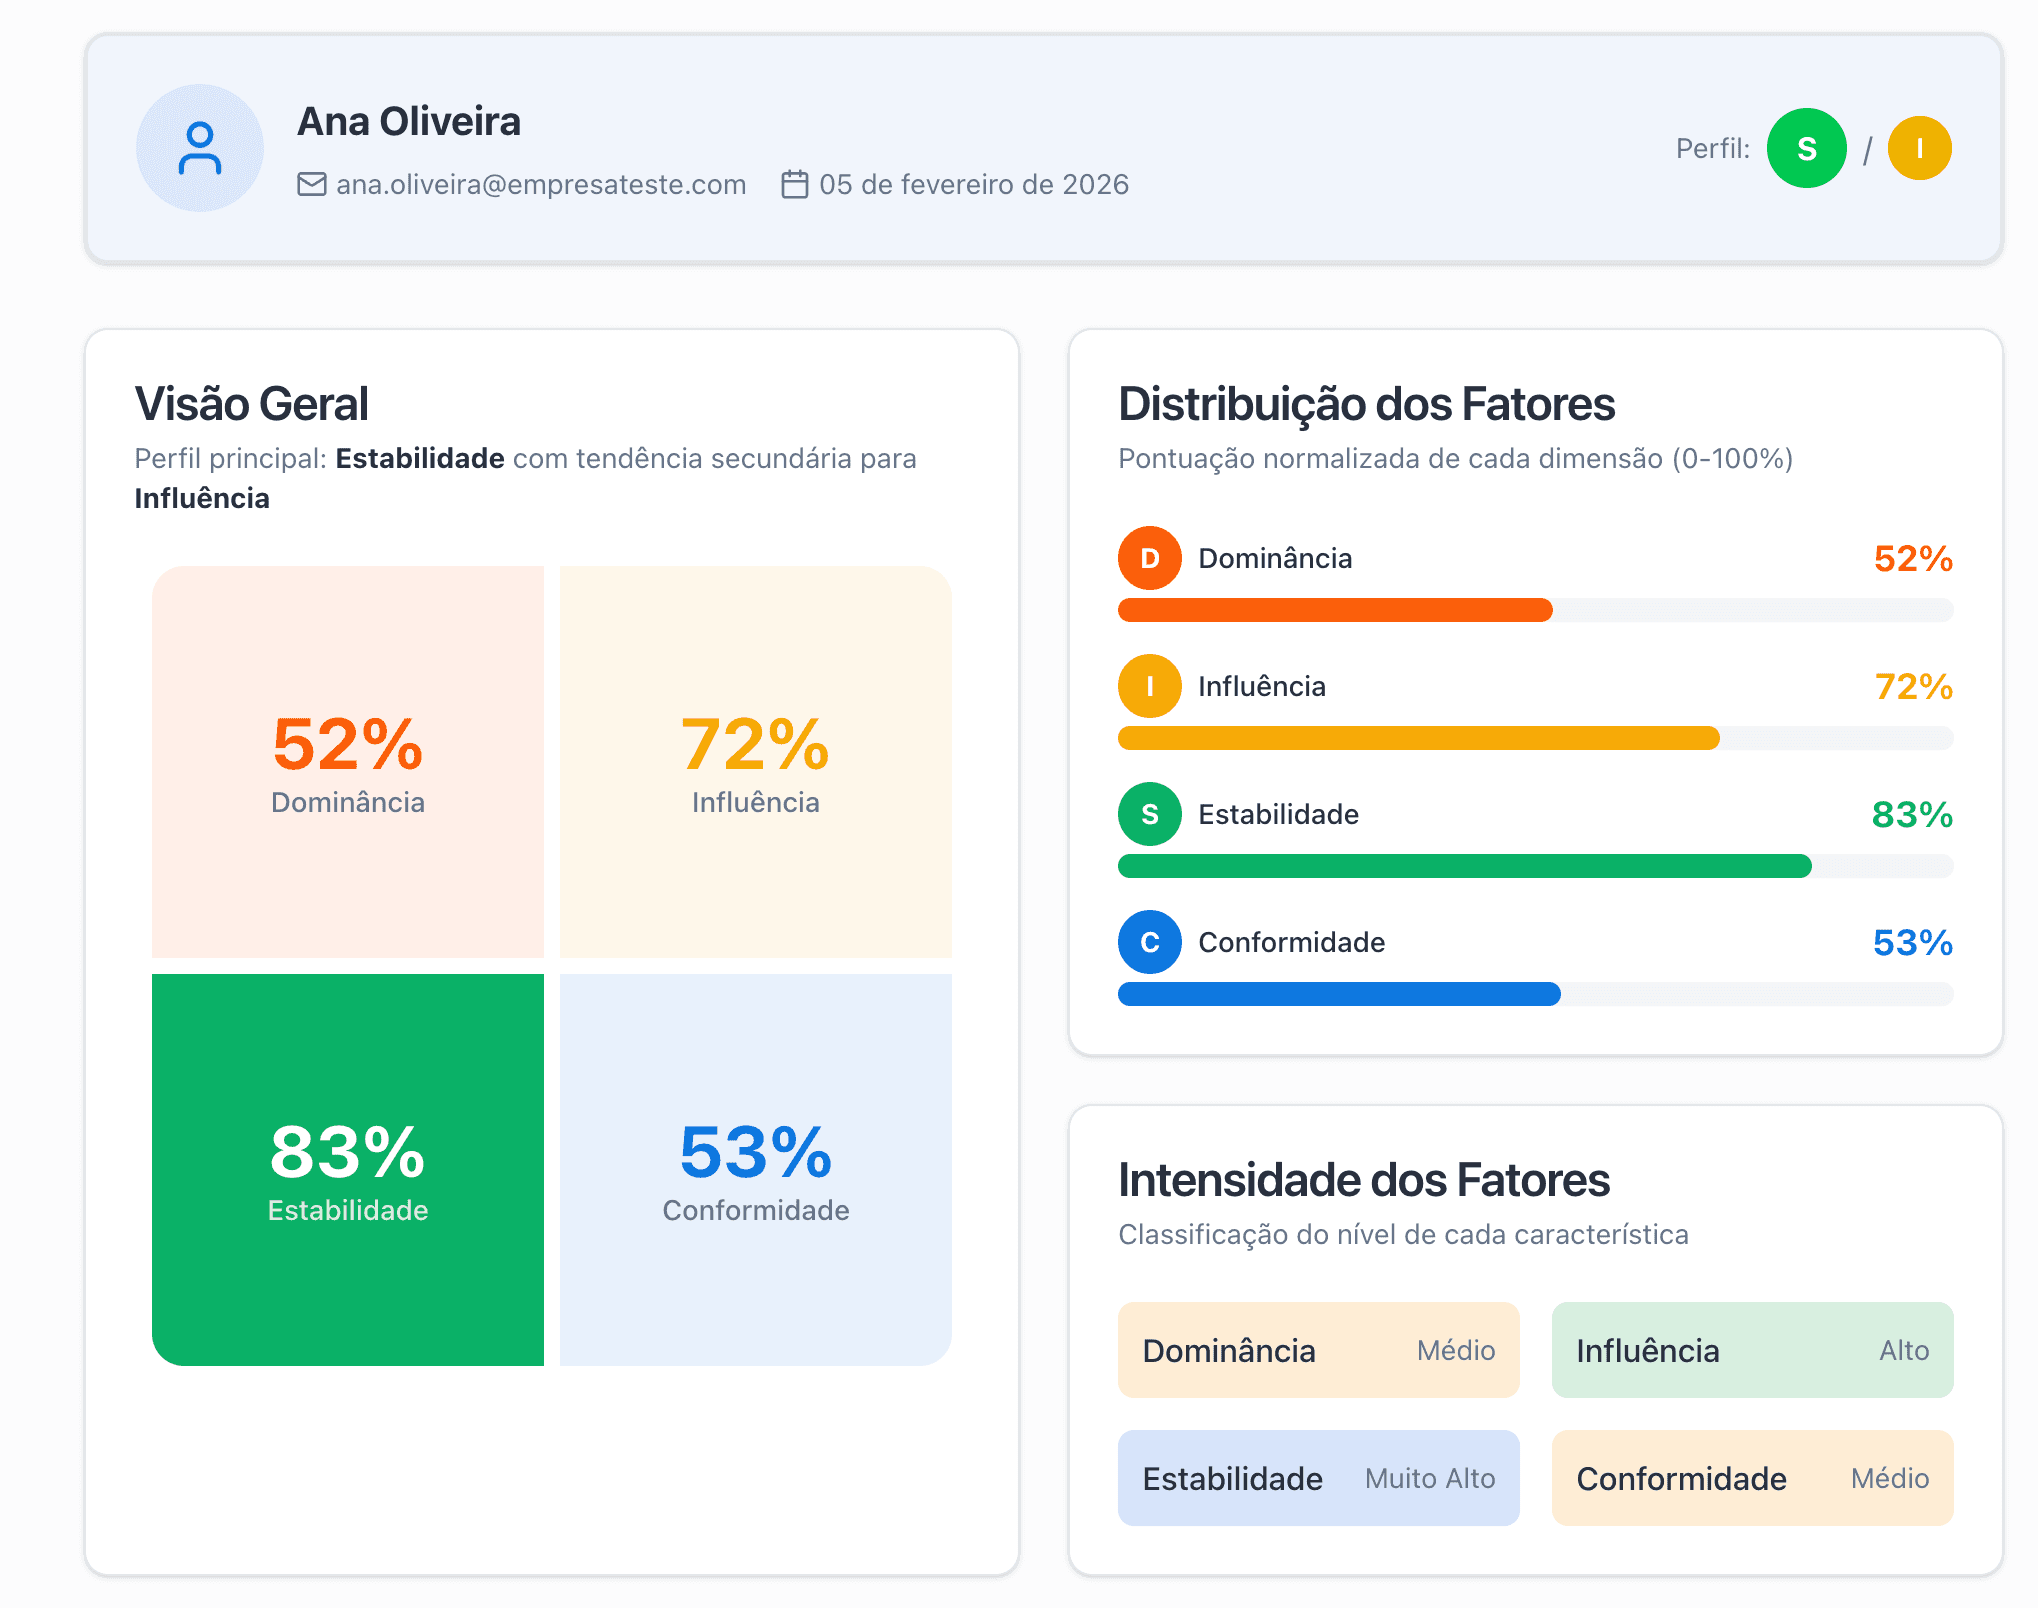2038x1608 pixels.
Task: Select the 53% Conformidade quadrant tile
Action: point(755,1169)
